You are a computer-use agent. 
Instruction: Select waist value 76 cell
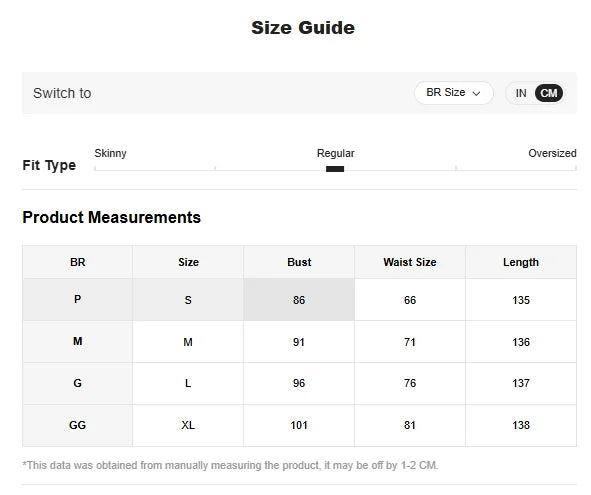click(410, 383)
